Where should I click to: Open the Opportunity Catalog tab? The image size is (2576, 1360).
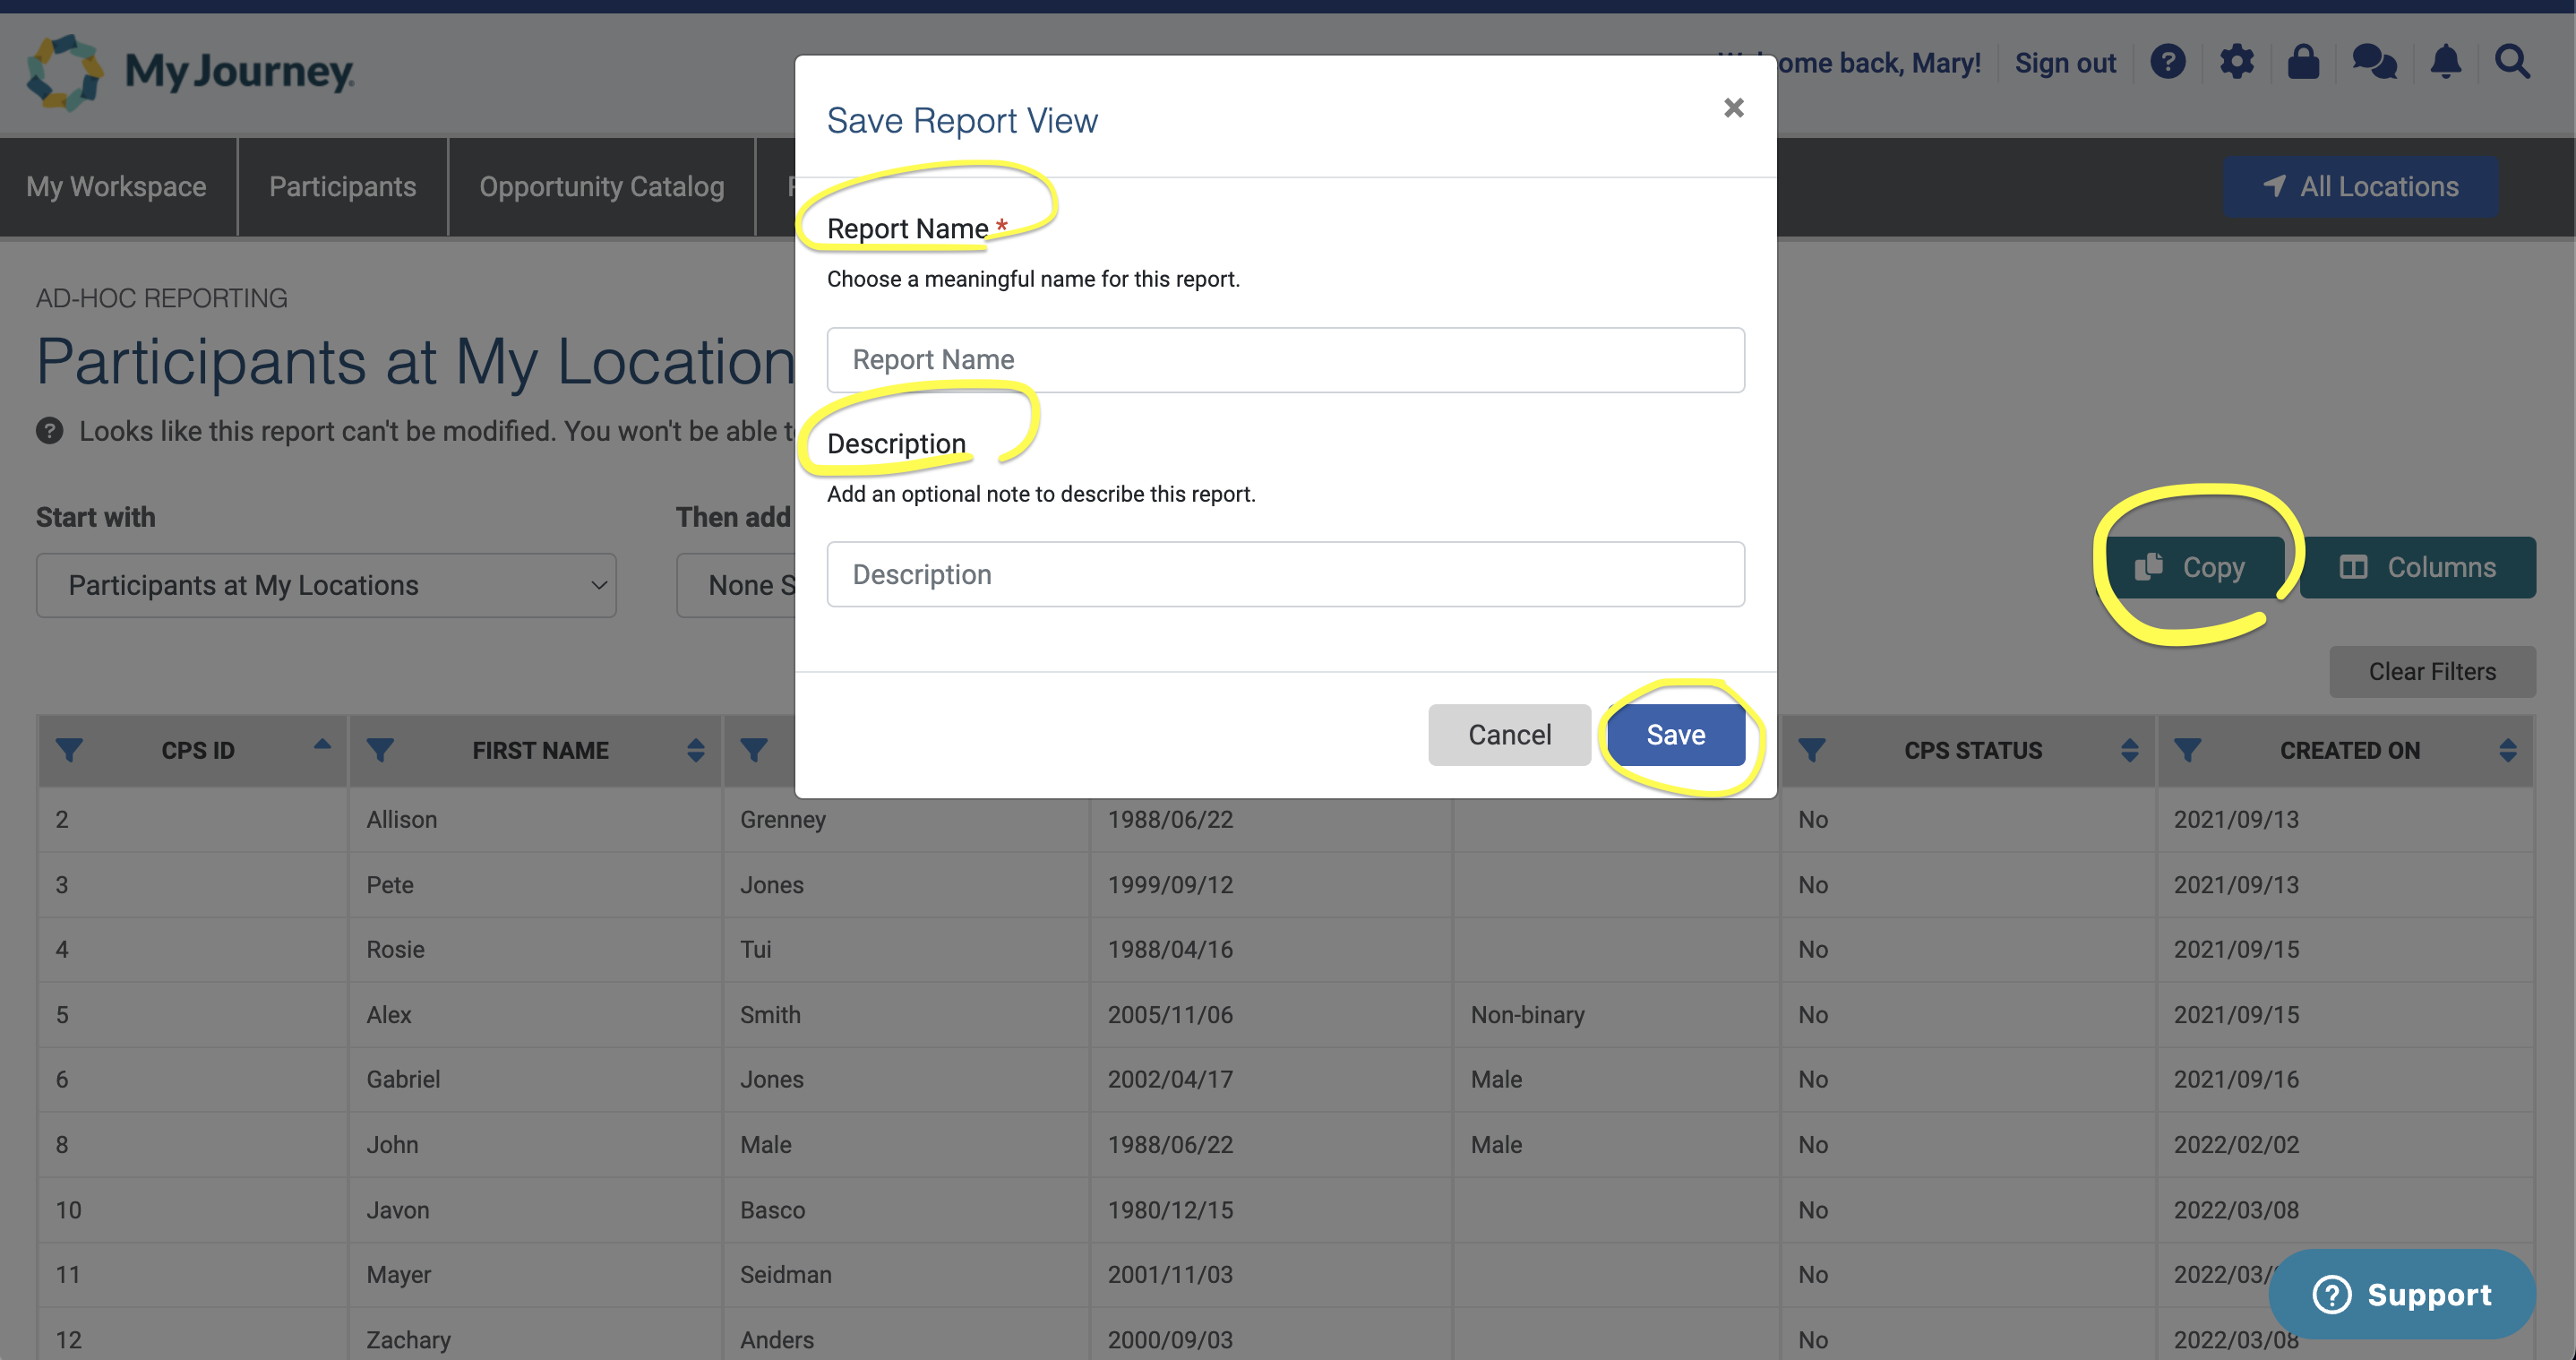tap(601, 186)
